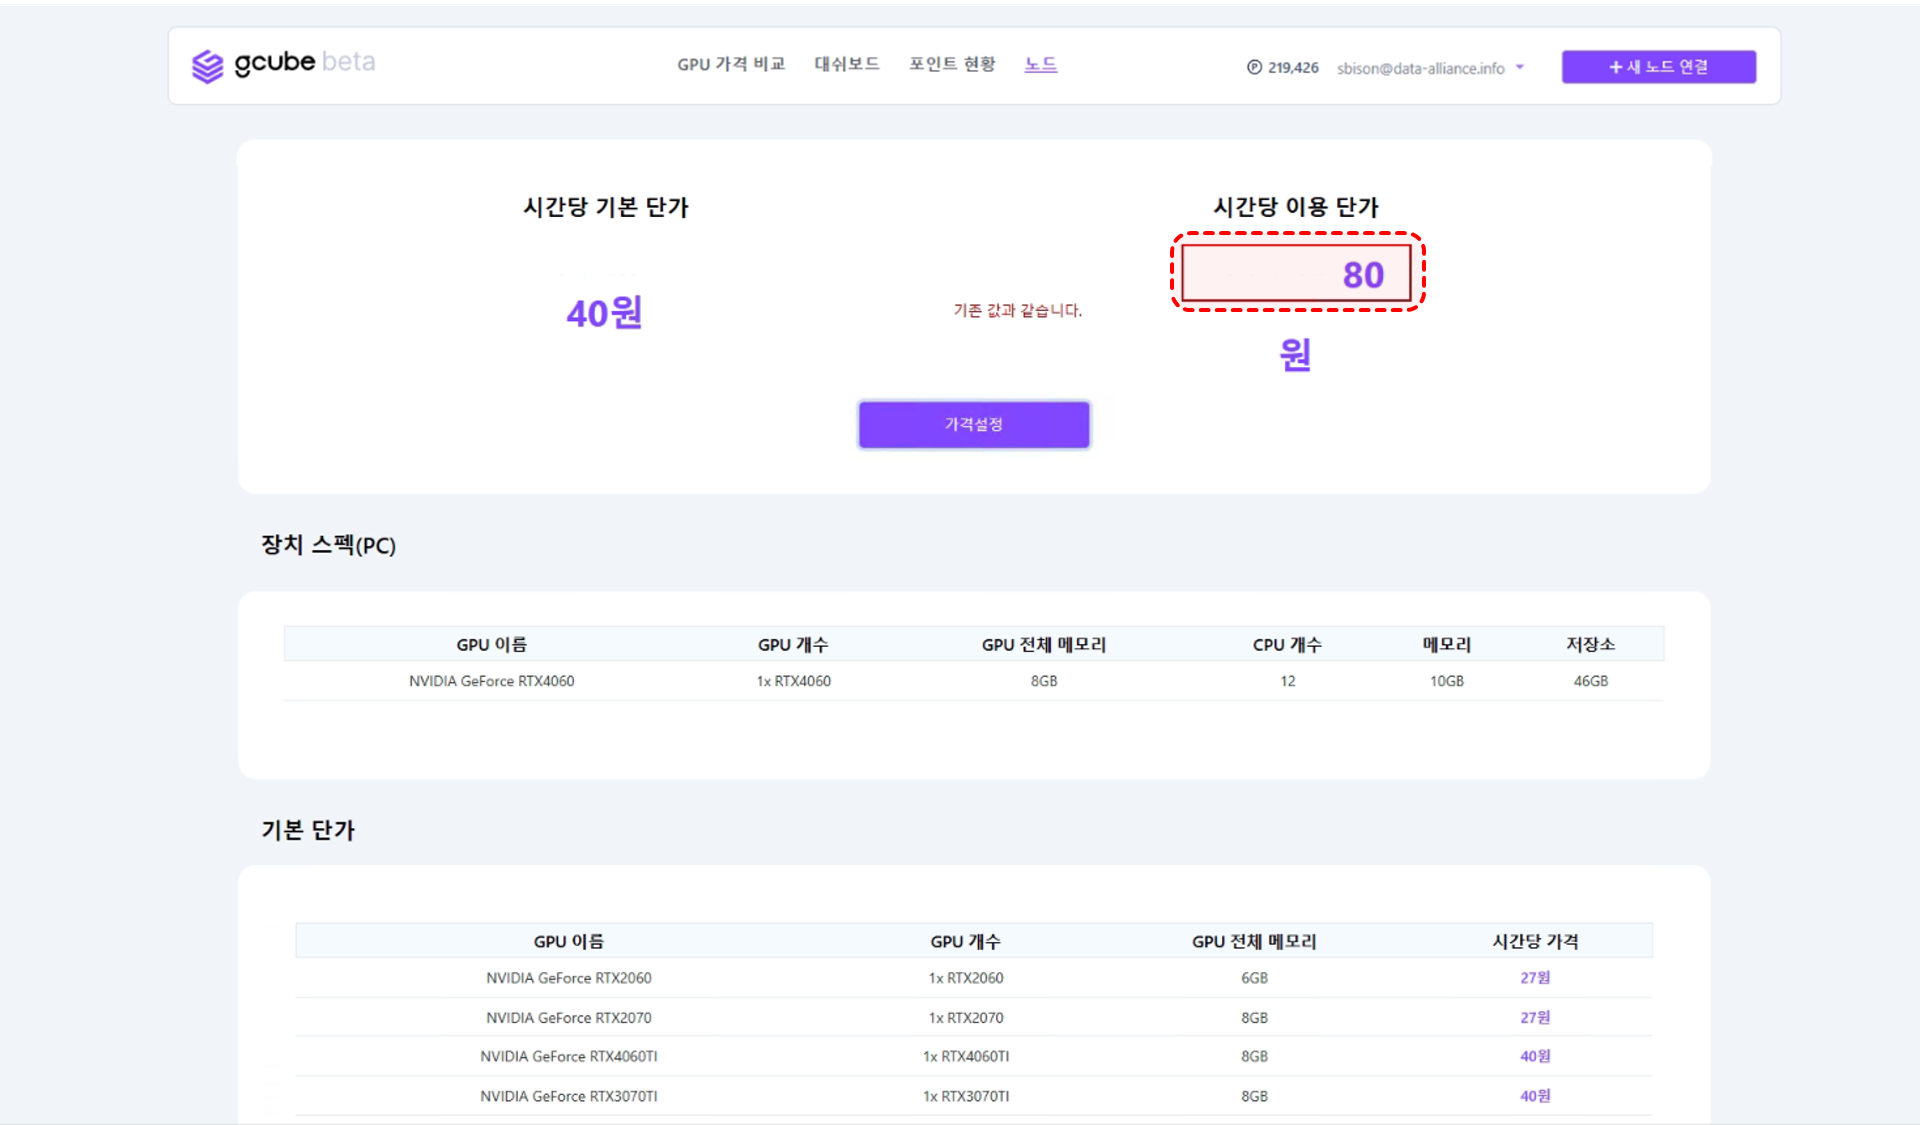Open the 포인트 현황 menu
Screen dimensions: 1920x1125
952,64
